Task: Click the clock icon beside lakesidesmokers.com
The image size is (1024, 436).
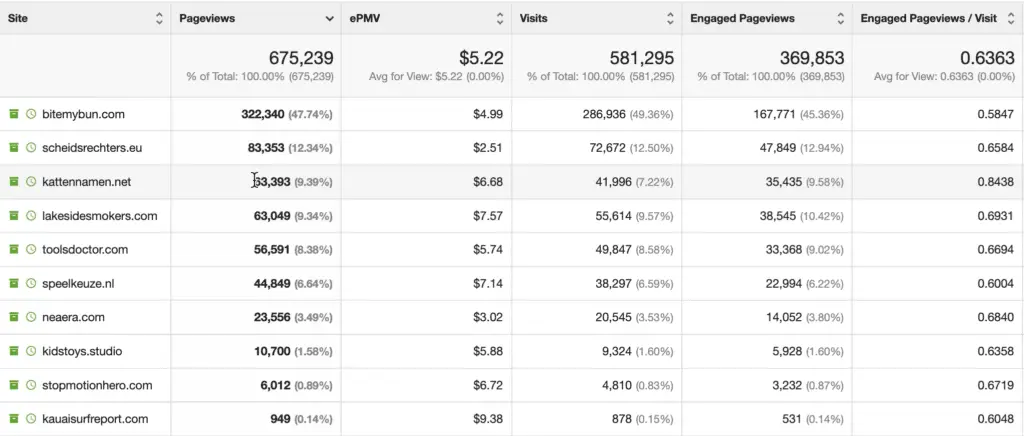Action: tap(31, 215)
